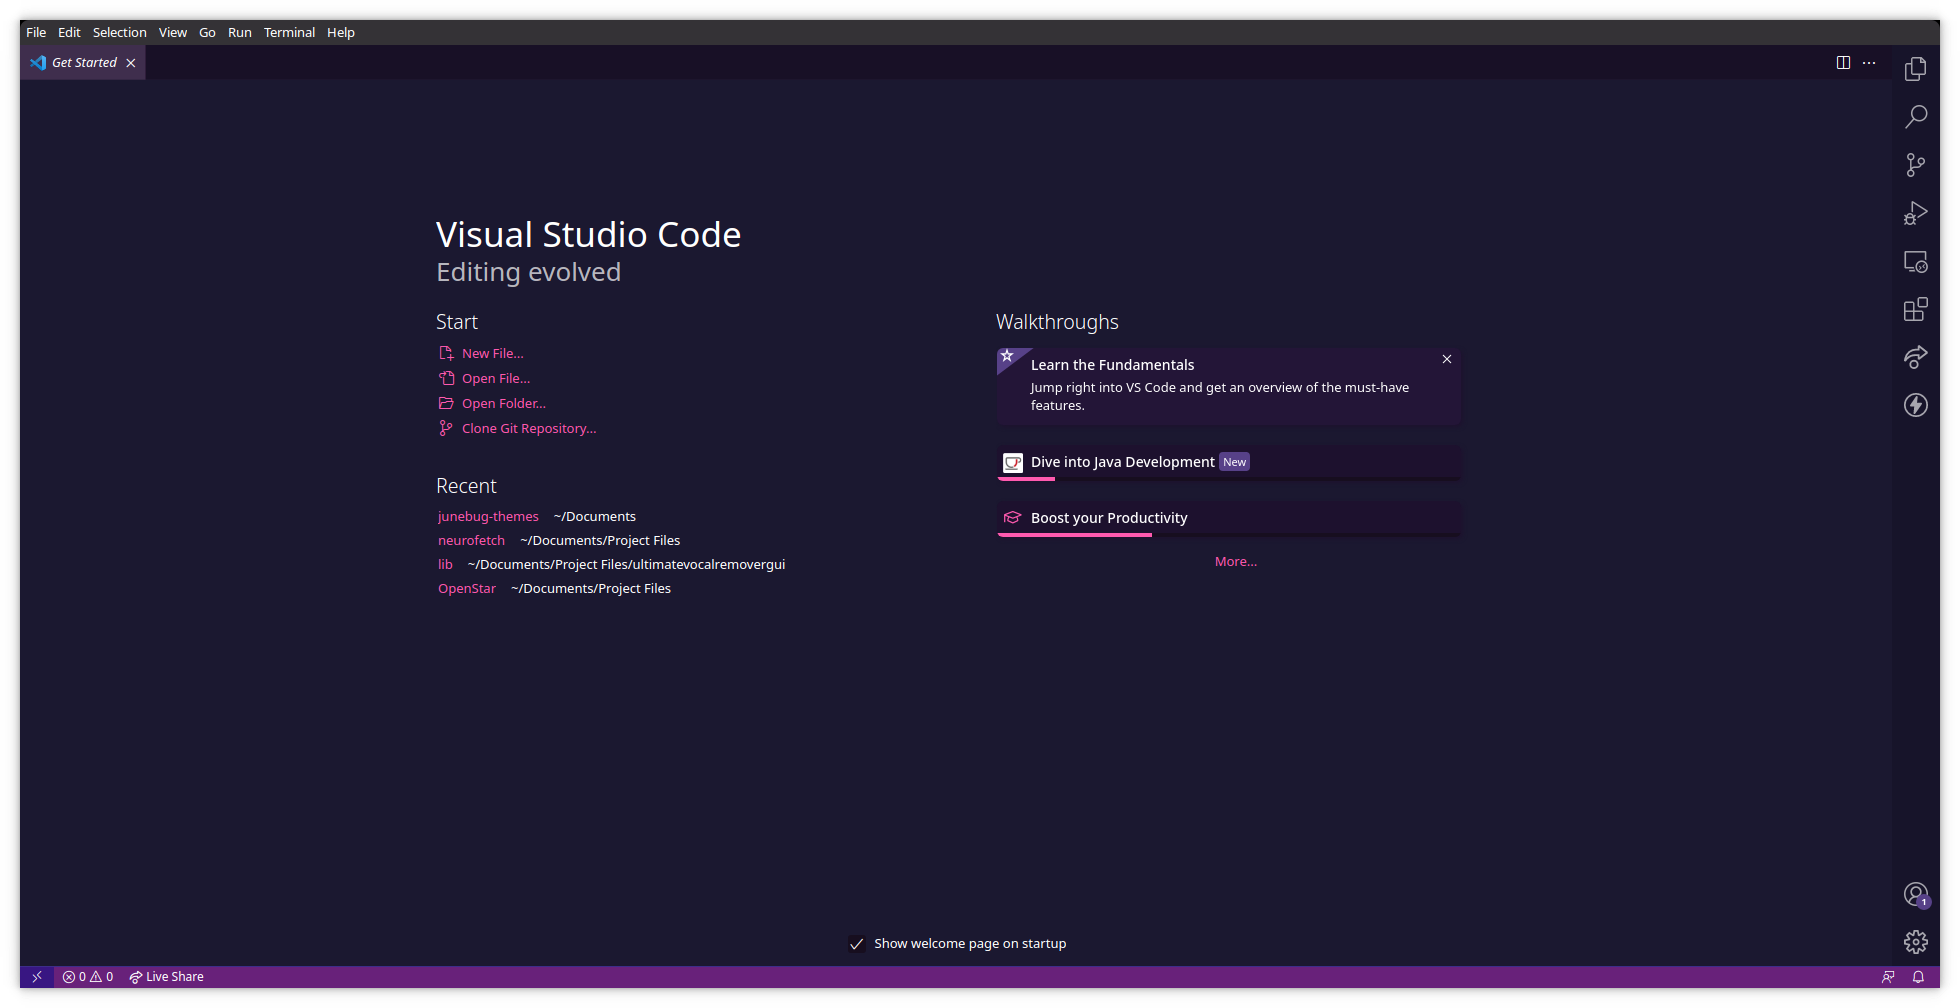The height and width of the screenshot is (1008, 1960).
Task: Click the Java walkthrough progress bar
Action: (x=1229, y=479)
